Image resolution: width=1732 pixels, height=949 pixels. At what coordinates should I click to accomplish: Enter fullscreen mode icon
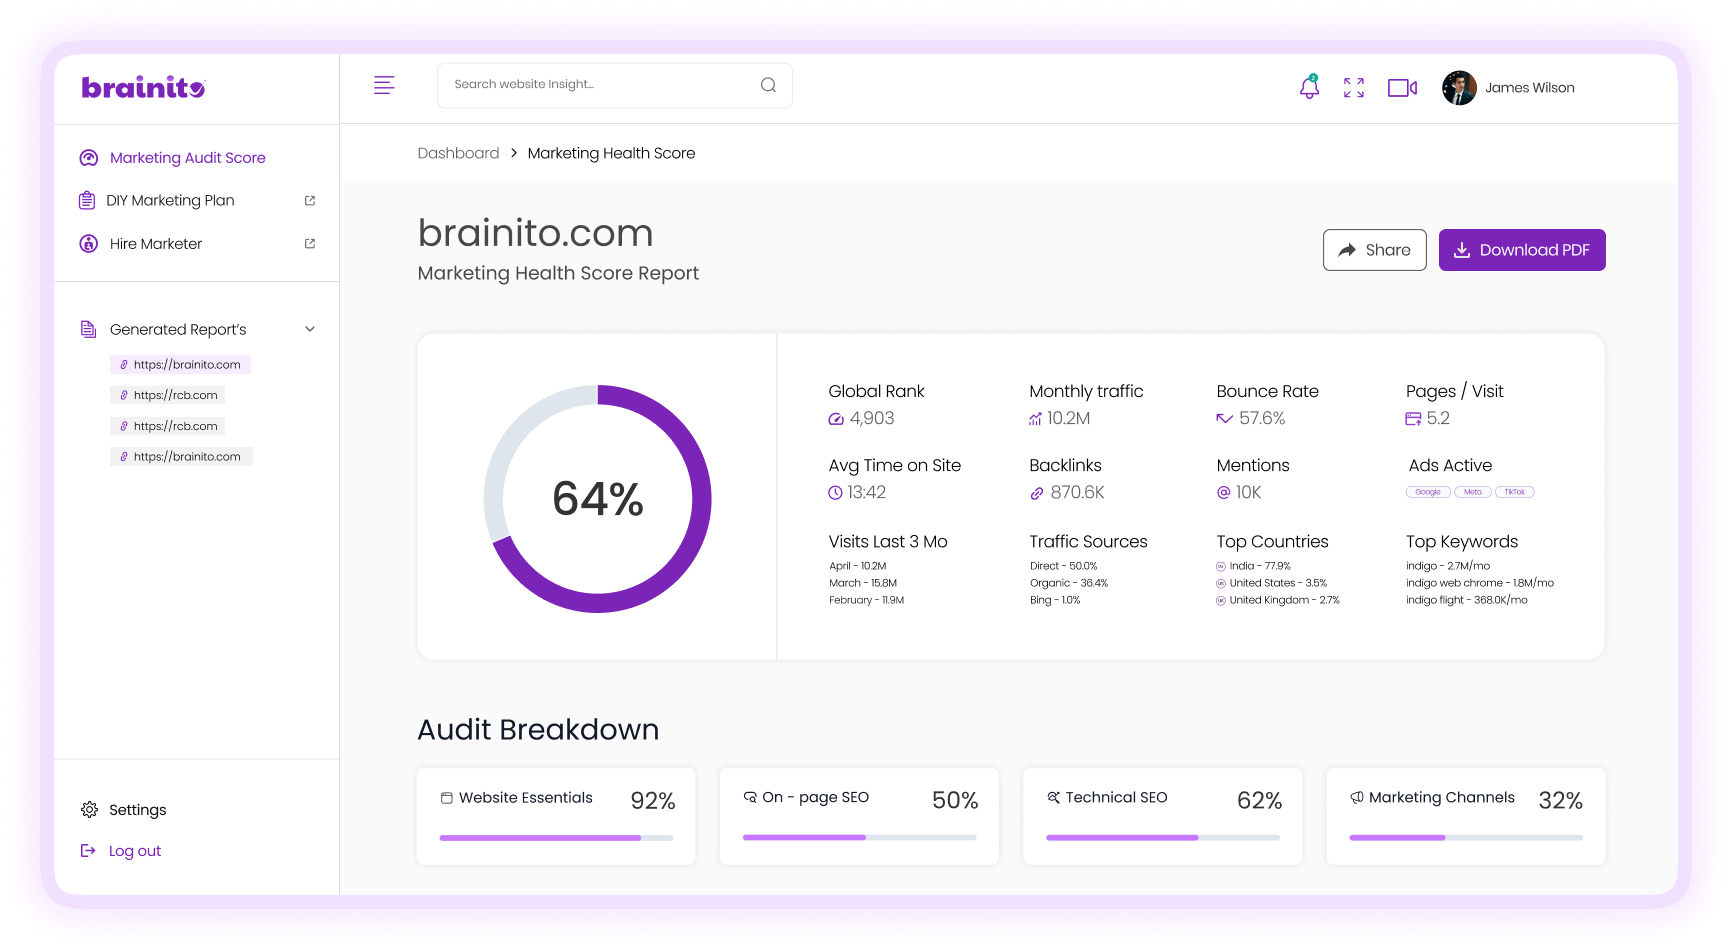(x=1354, y=88)
